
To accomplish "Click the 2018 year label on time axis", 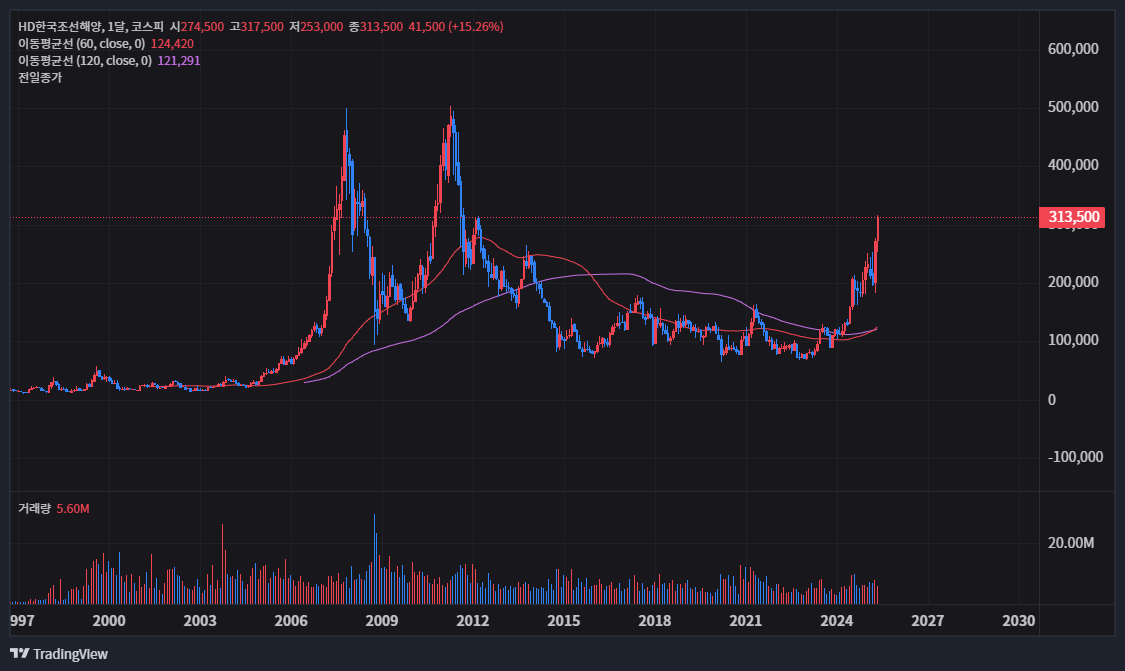I will point(655,621).
